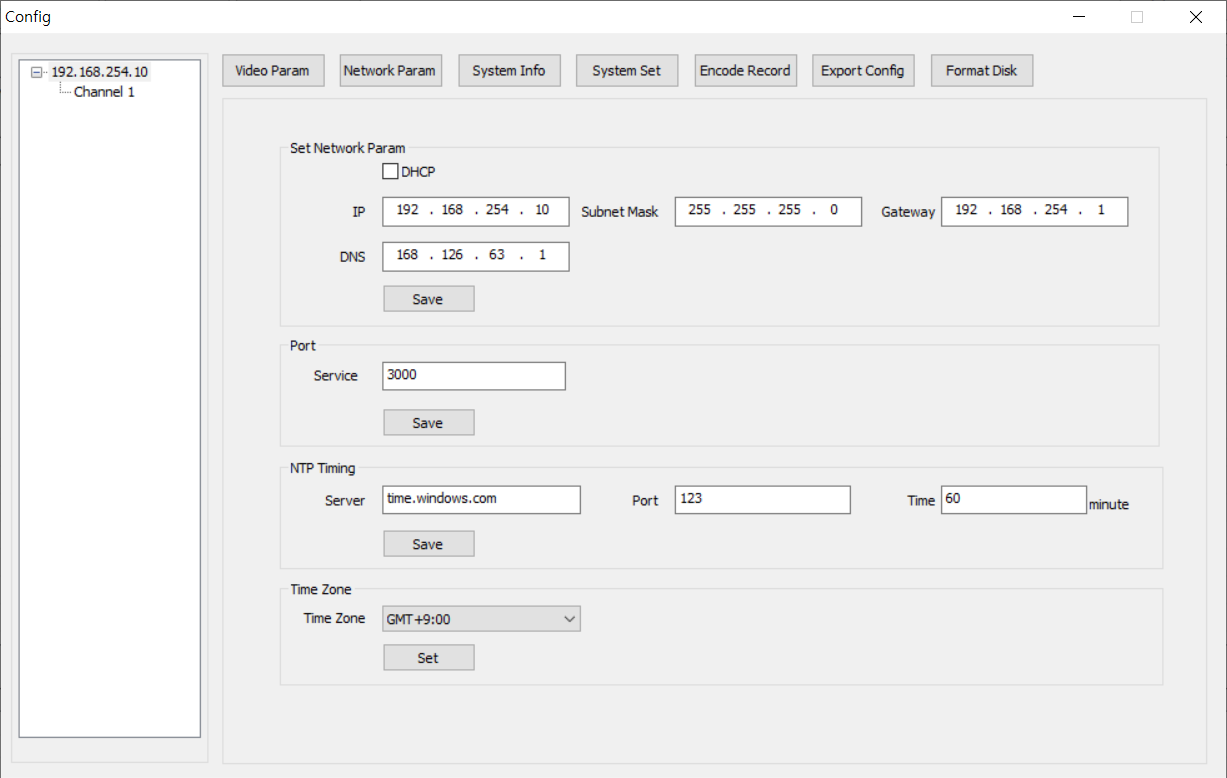Click the NTP Port field

[762, 499]
